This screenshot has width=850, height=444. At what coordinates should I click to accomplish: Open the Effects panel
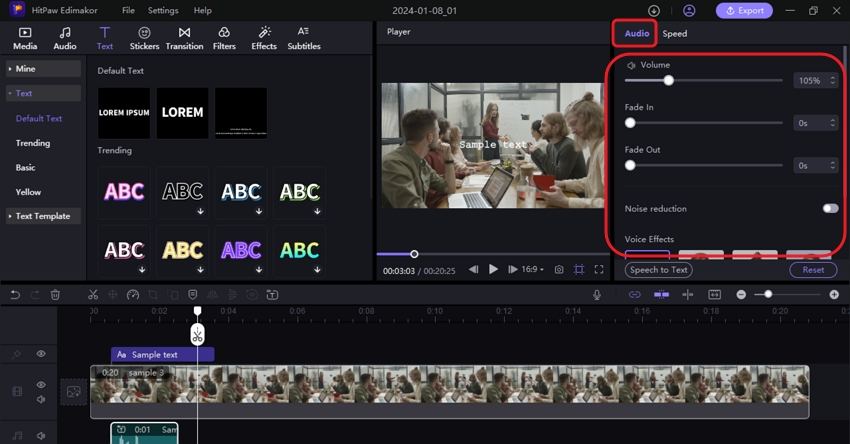click(x=264, y=38)
